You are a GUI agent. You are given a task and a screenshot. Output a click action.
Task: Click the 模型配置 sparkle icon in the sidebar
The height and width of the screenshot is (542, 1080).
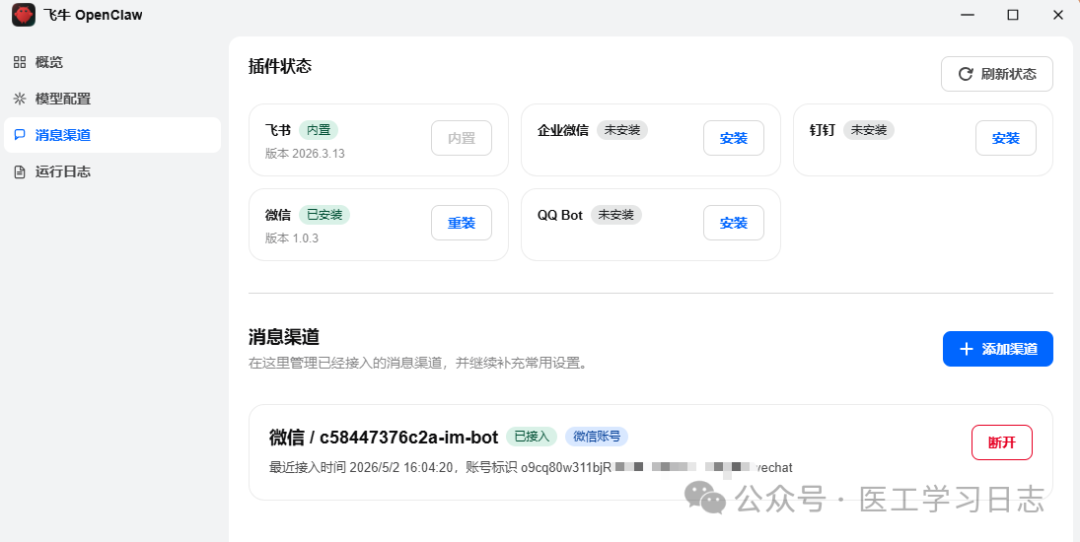pyautogui.click(x=20, y=98)
